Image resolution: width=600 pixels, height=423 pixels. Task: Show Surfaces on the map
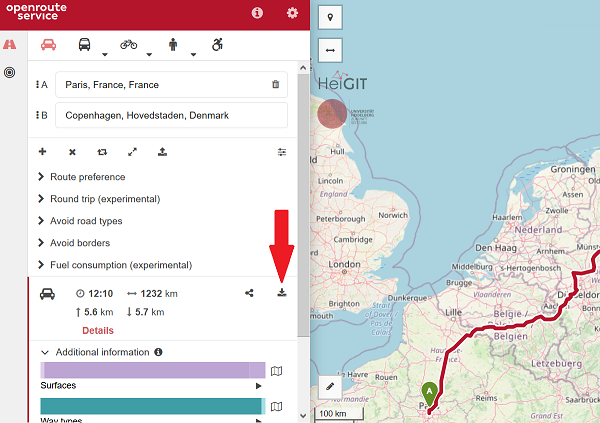coord(277,371)
